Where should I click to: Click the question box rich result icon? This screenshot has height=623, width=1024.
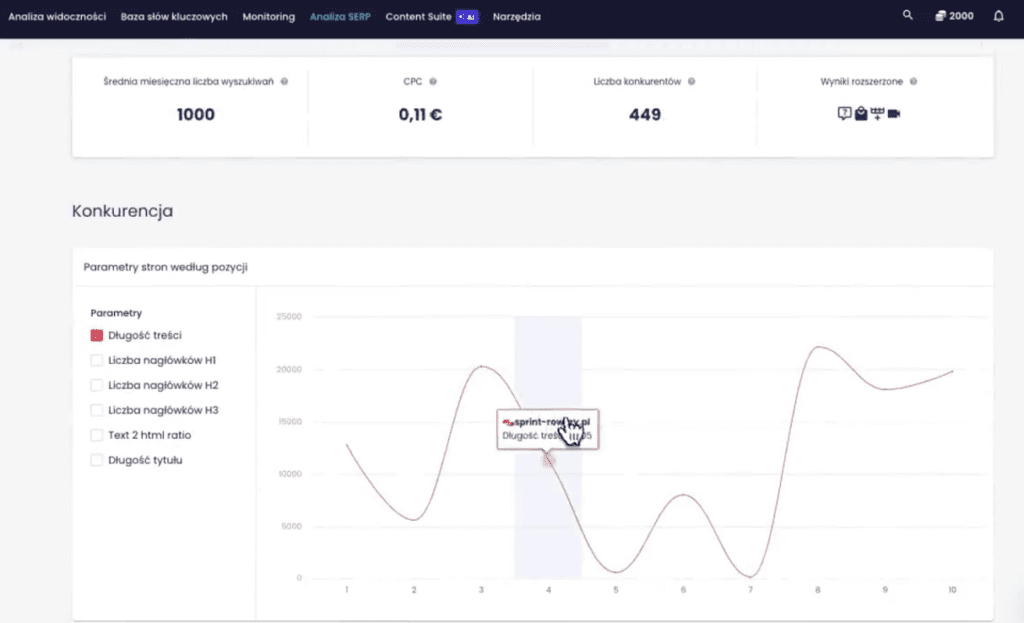[x=844, y=114]
